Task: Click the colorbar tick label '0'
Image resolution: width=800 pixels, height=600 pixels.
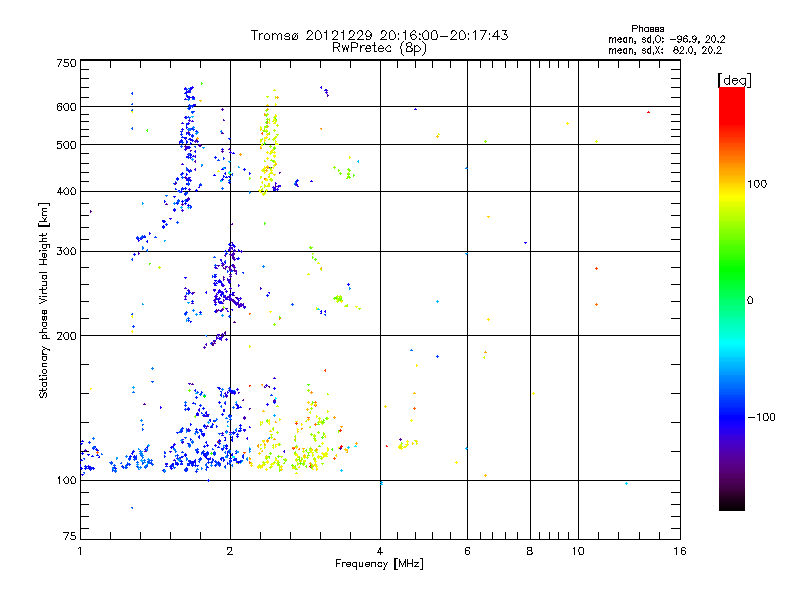Action: 750,301
